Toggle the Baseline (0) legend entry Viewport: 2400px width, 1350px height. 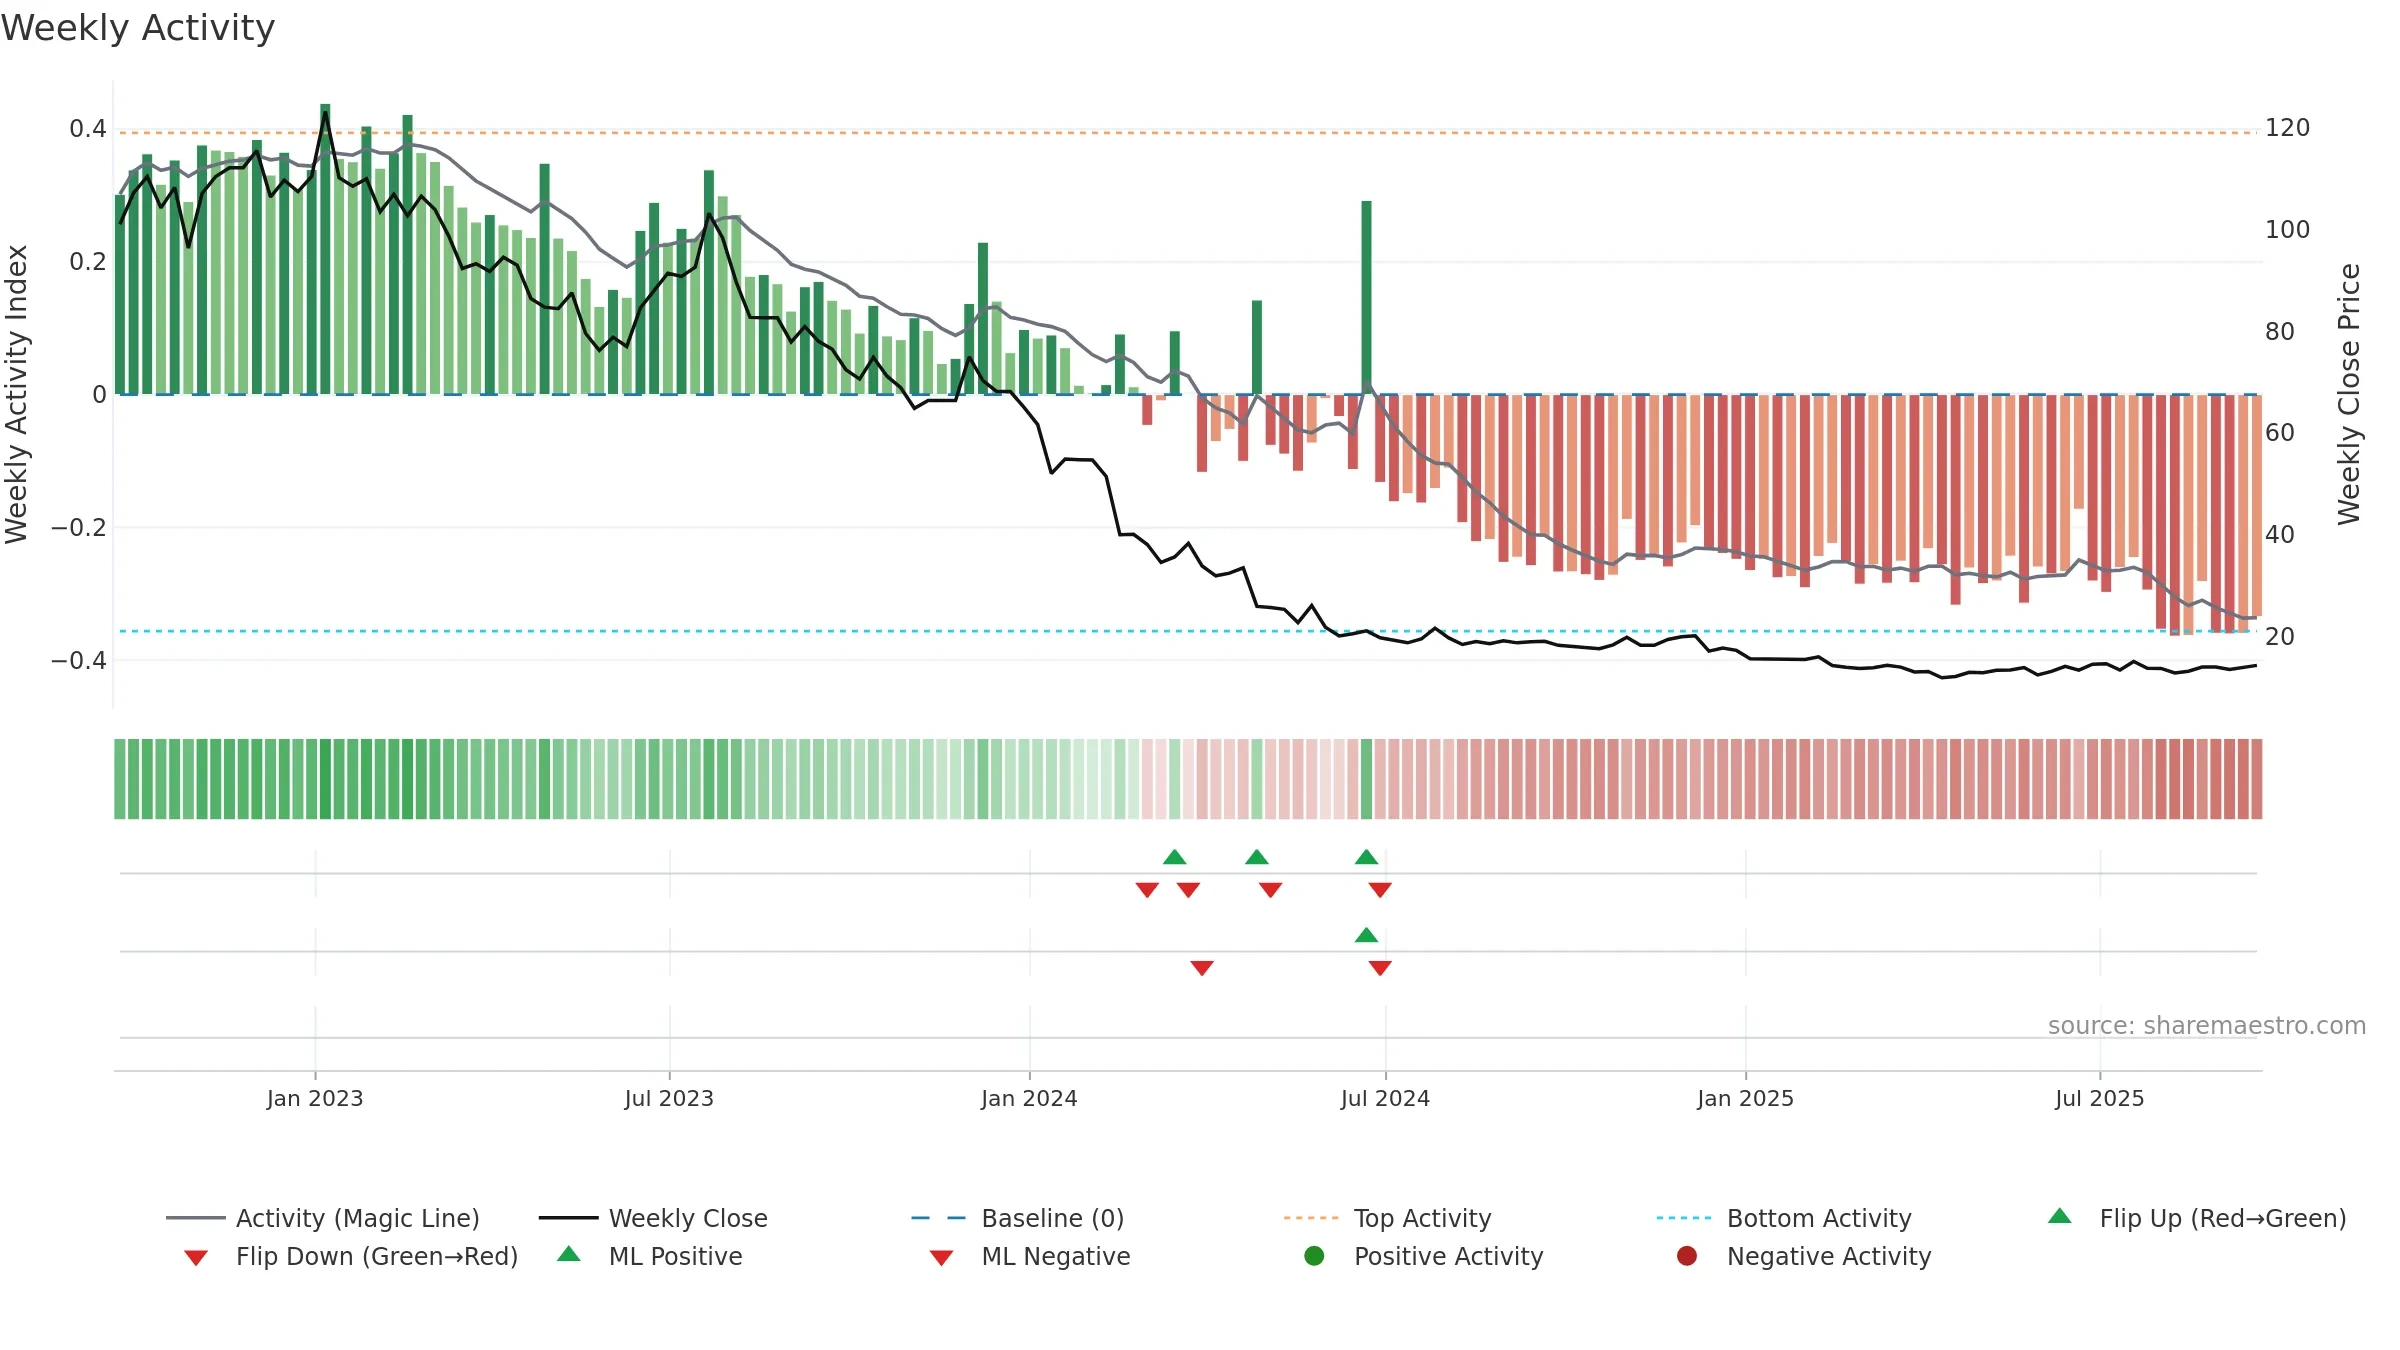[x=1018, y=1218]
